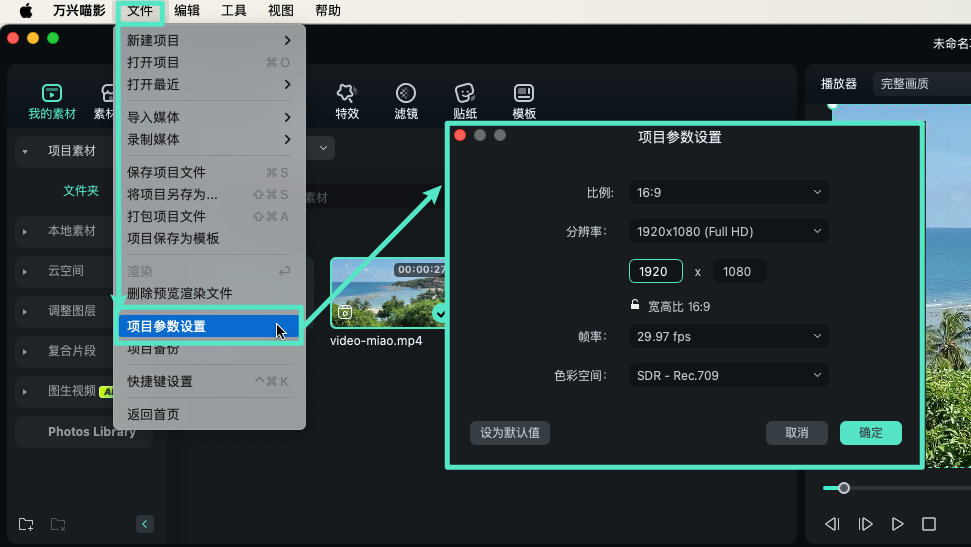Viewport: 971px width, 547px height.
Task: Collapse the sidebar with the left chevron button
Action: pos(144,524)
